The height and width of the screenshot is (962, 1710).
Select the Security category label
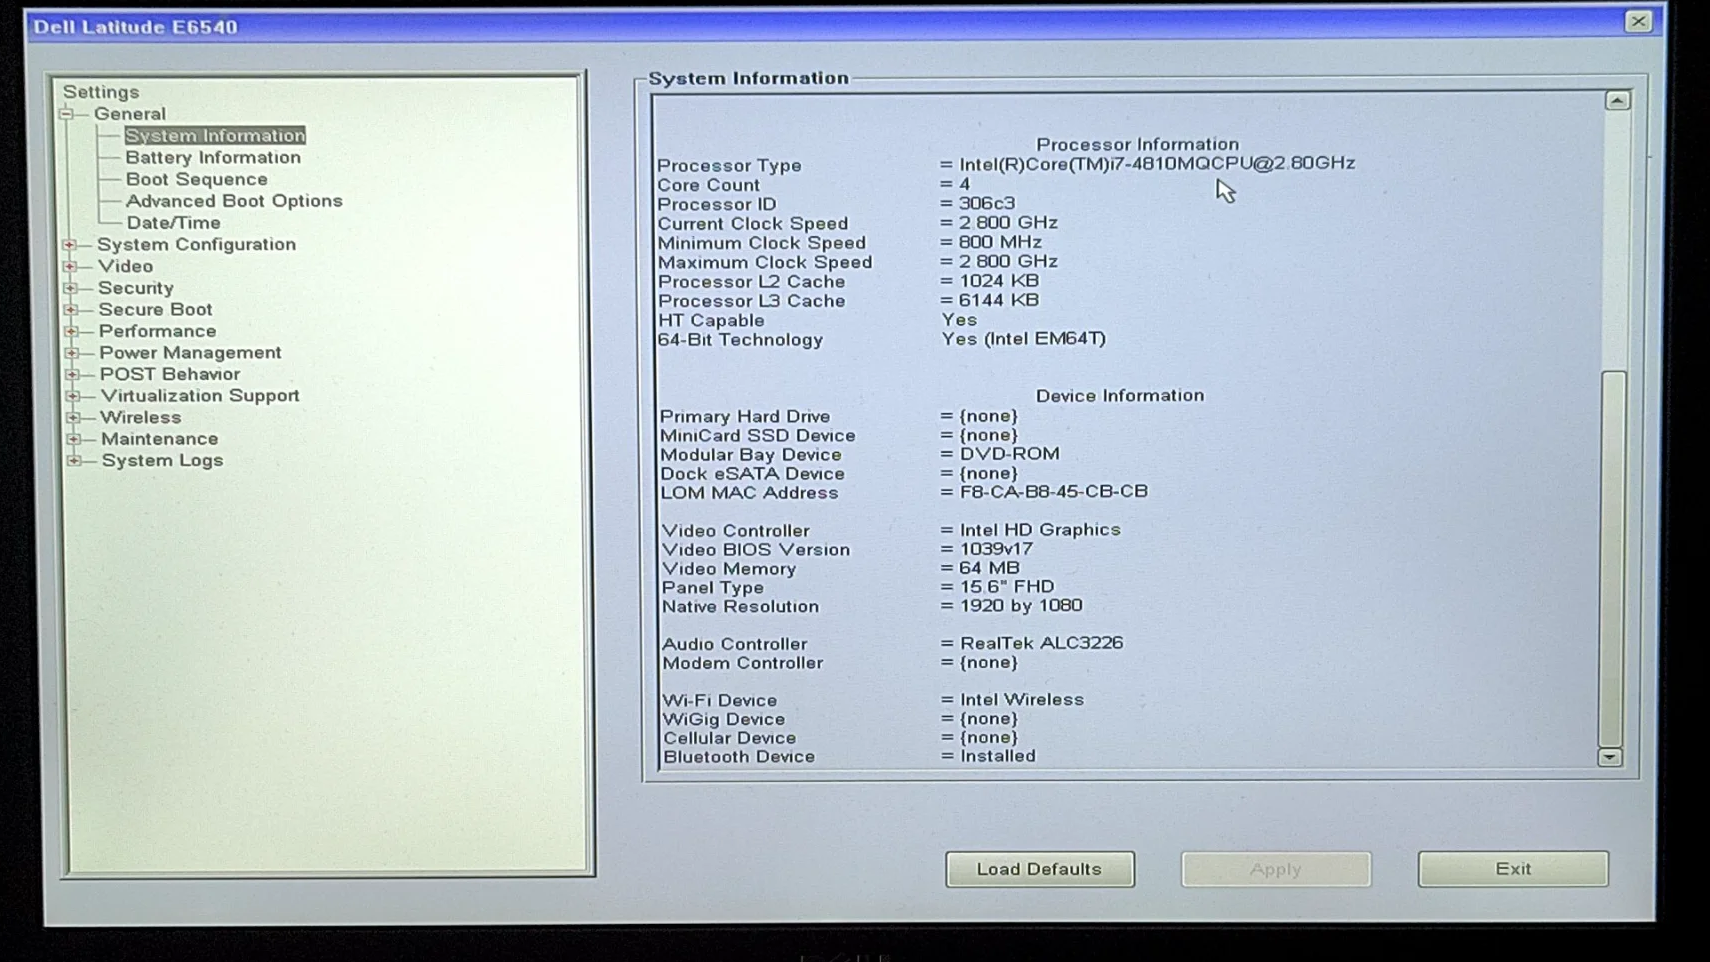(136, 288)
